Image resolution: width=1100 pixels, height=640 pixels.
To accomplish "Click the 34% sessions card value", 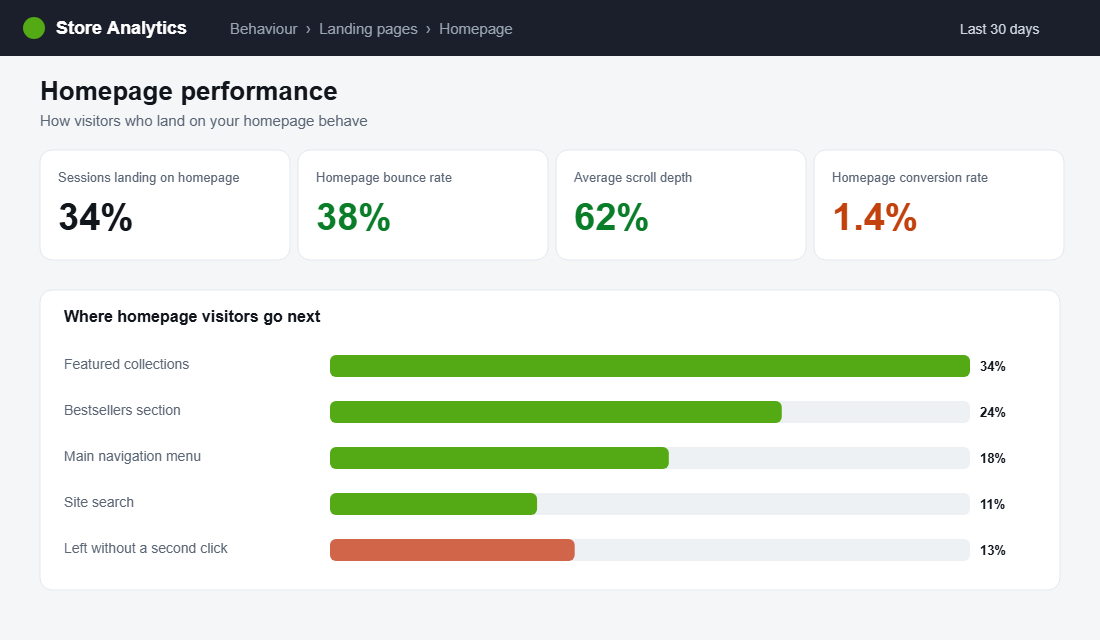I will [x=95, y=217].
